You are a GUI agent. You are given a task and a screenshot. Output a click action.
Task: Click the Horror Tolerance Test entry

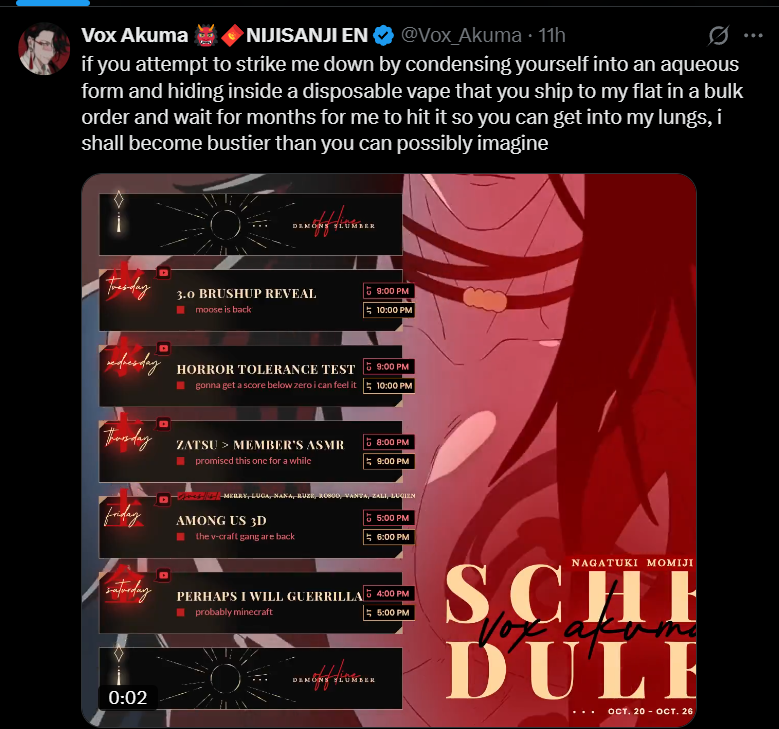pos(266,369)
